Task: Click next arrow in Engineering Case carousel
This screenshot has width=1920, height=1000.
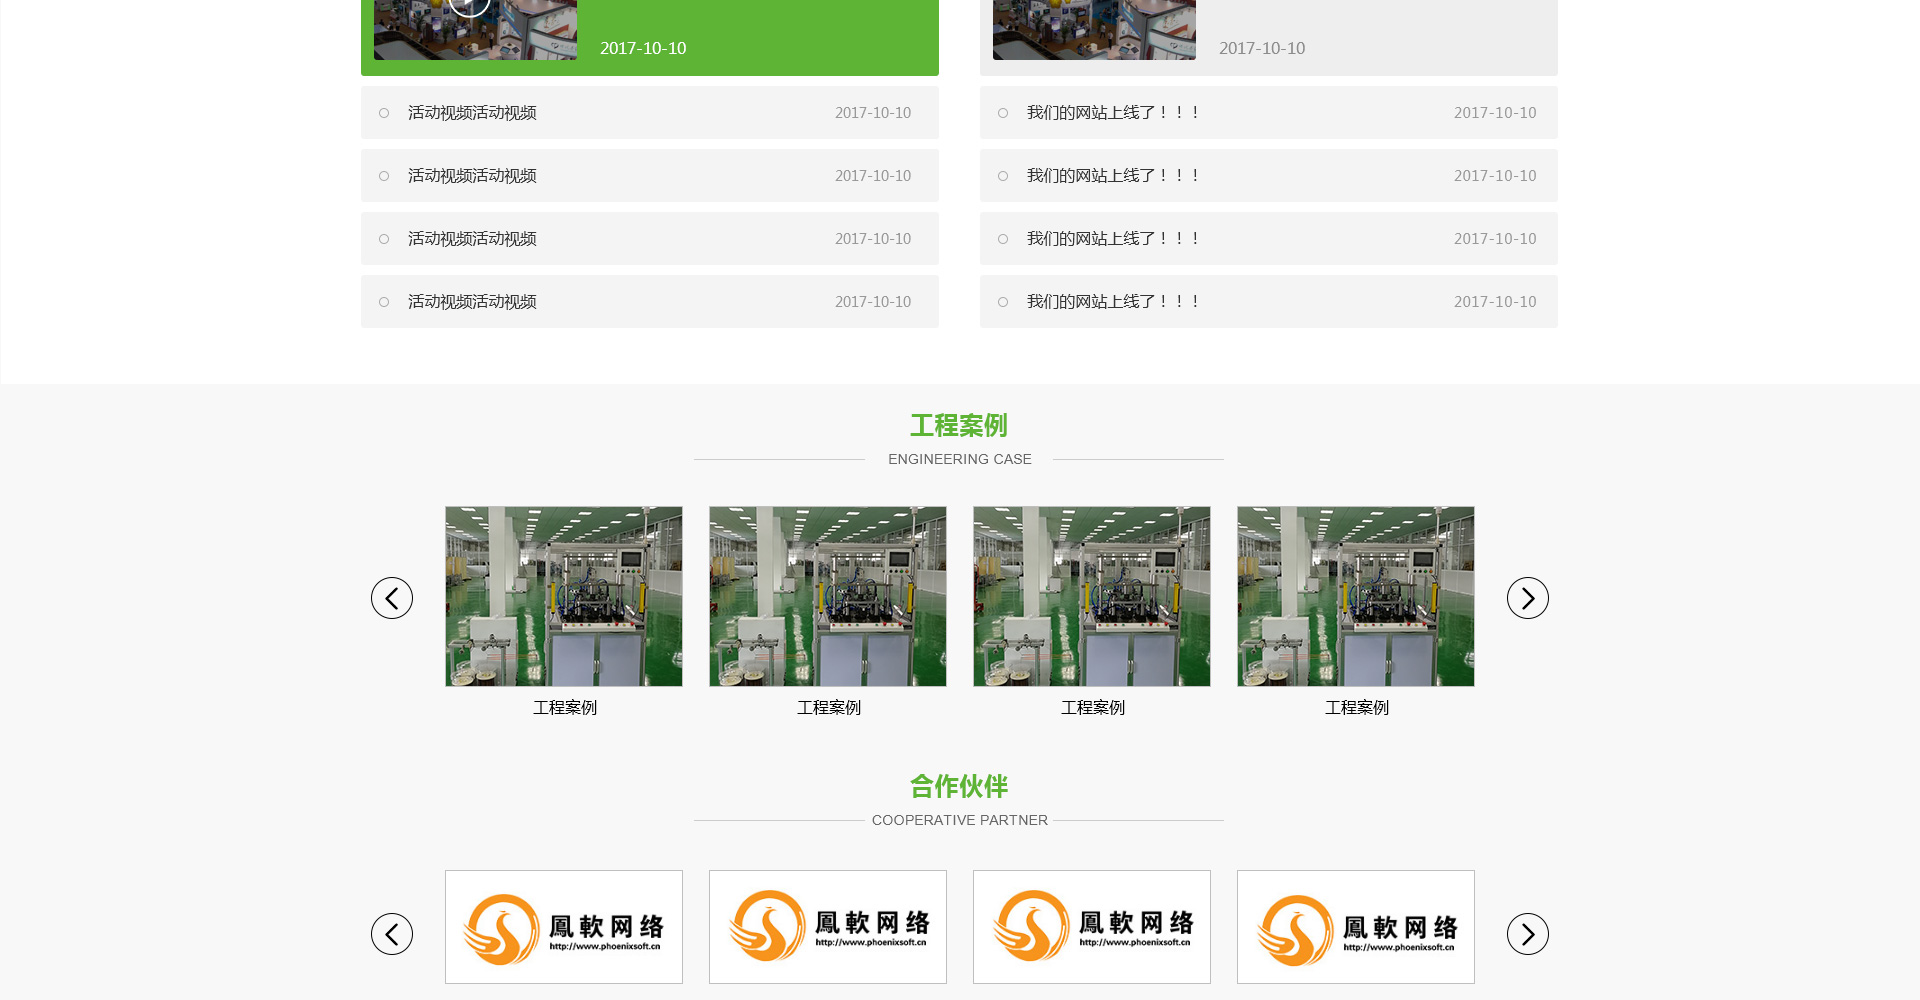Action: [x=1527, y=598]
